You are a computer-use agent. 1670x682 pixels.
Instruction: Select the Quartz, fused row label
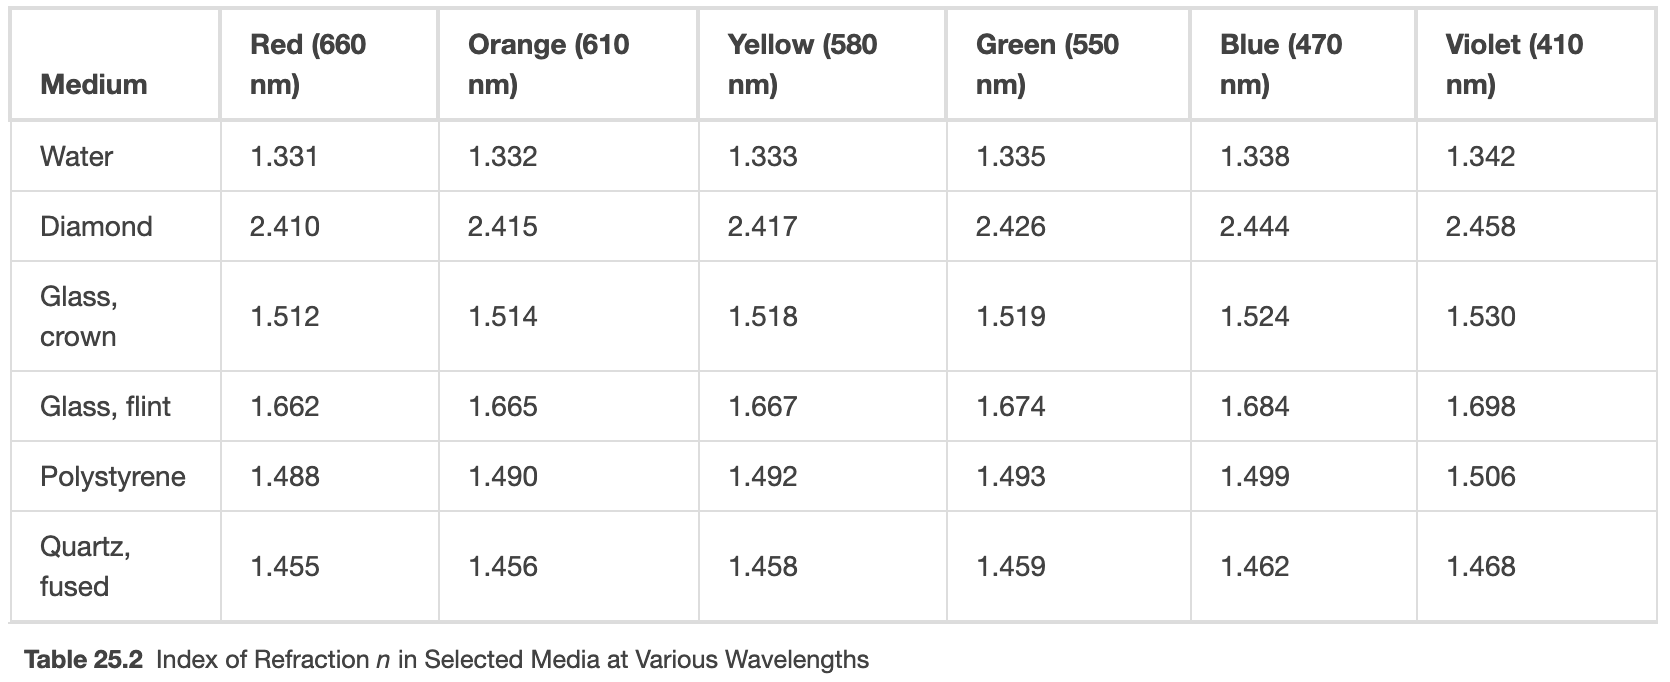click(85, 566)
